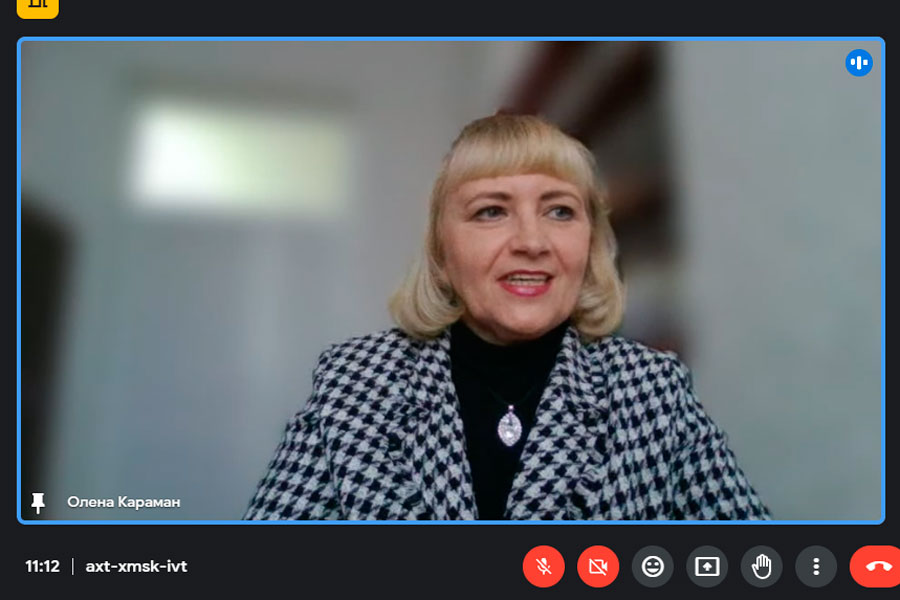
Task: Raise hand in the meeting
Action: coord(761,566)
